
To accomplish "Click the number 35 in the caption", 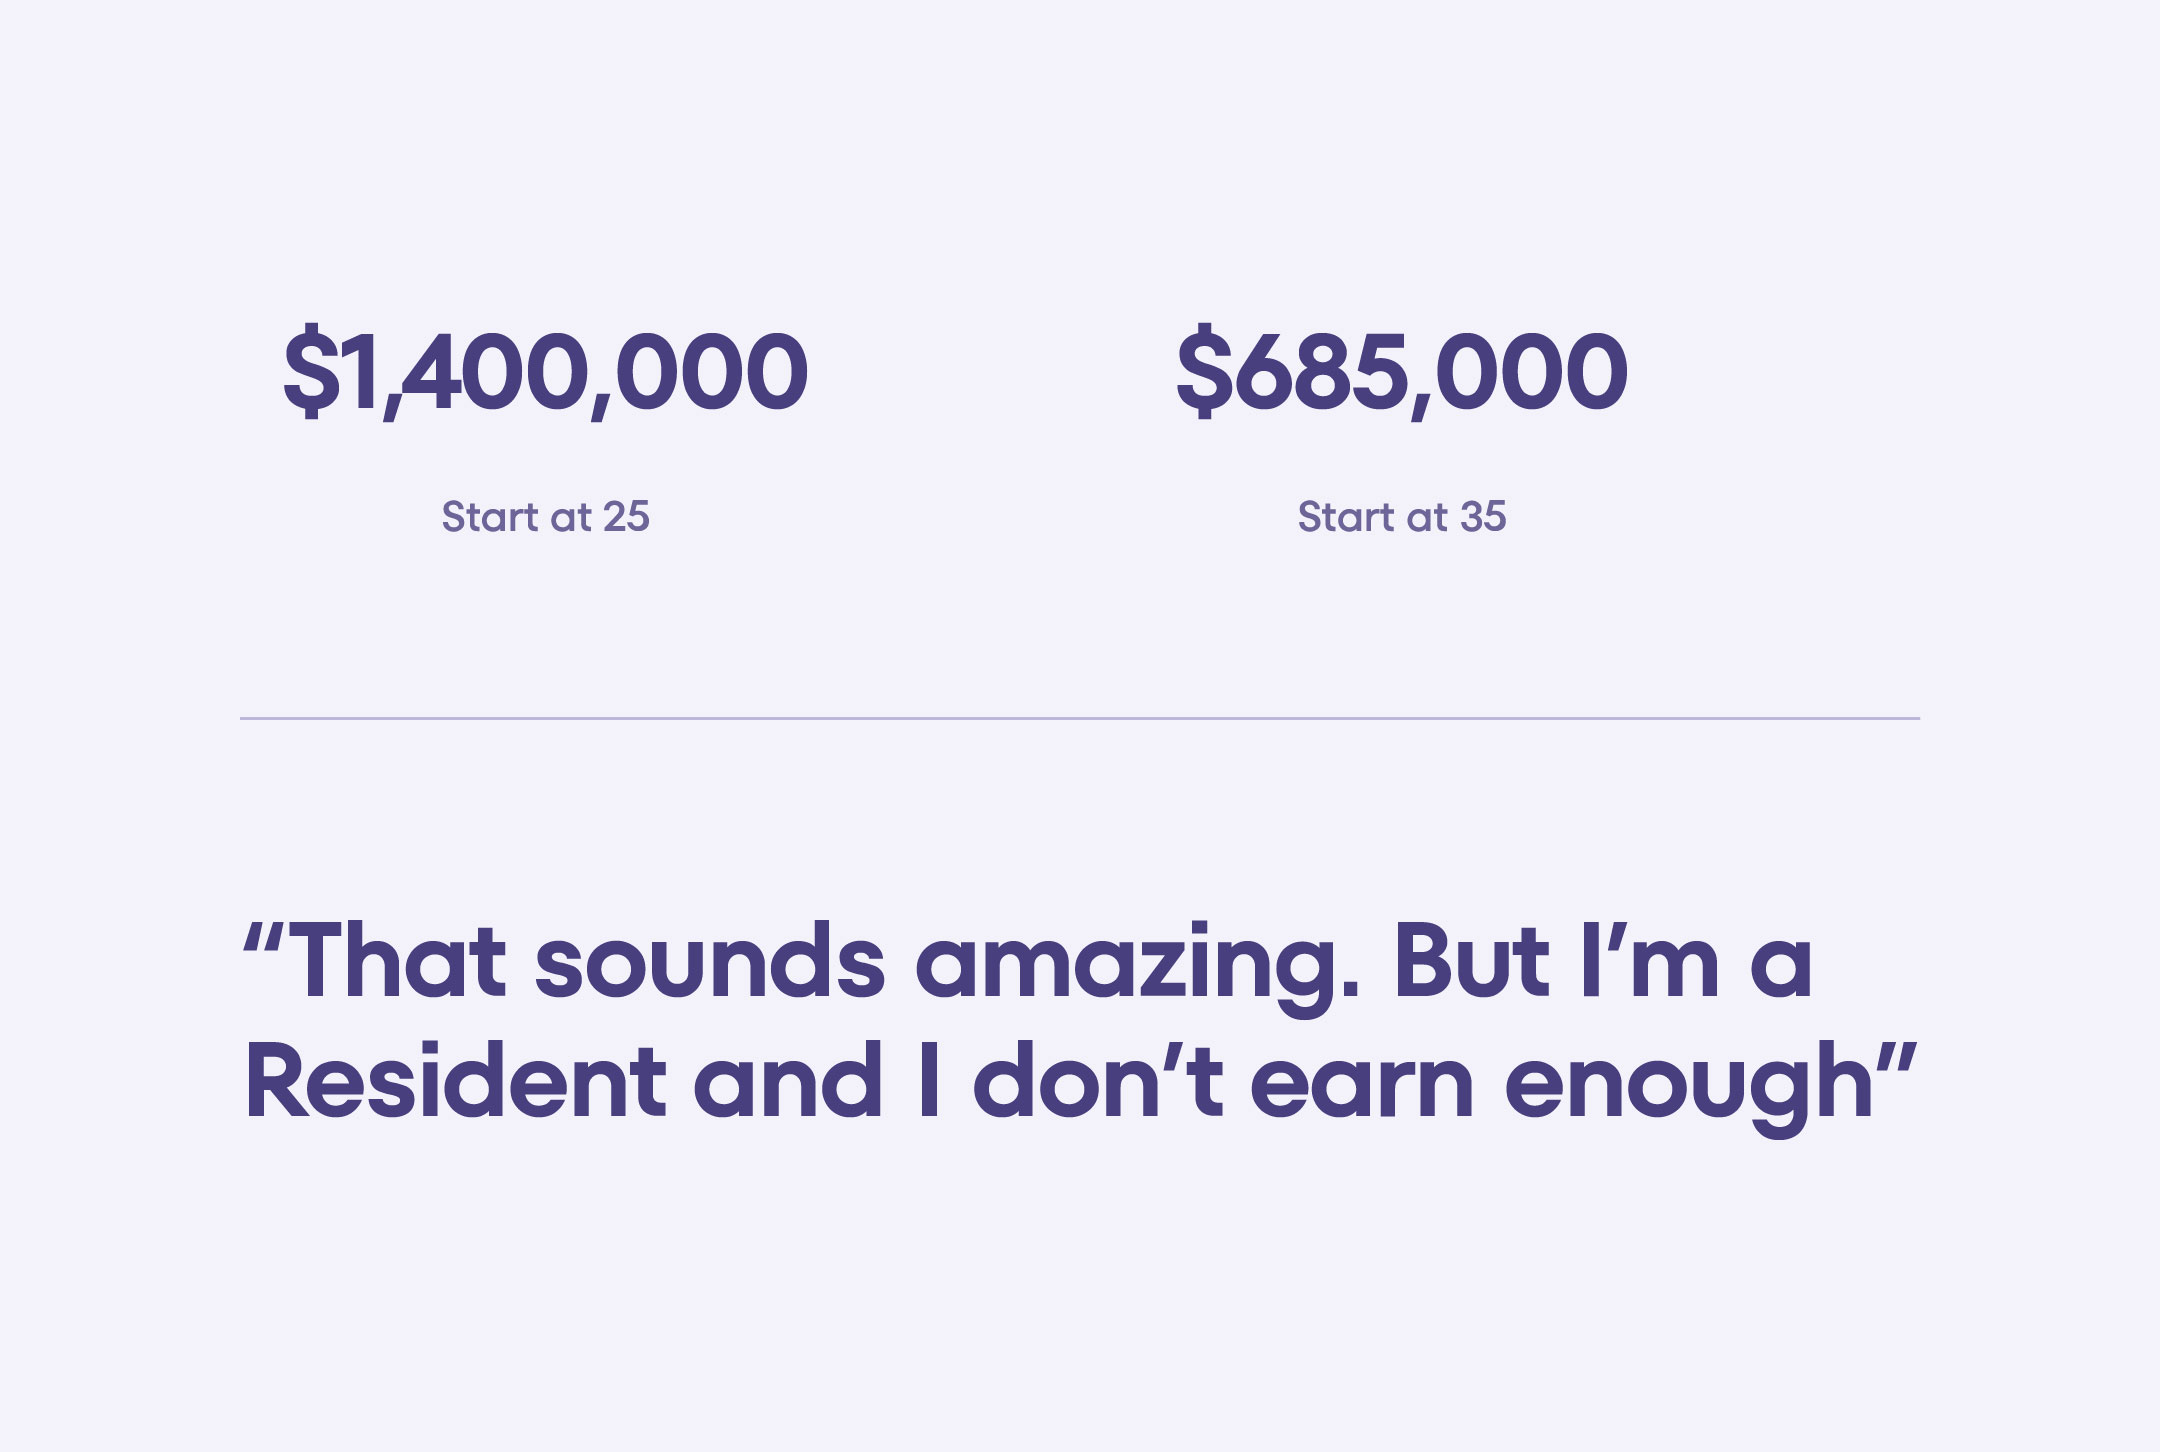I will pos(1483,517).
